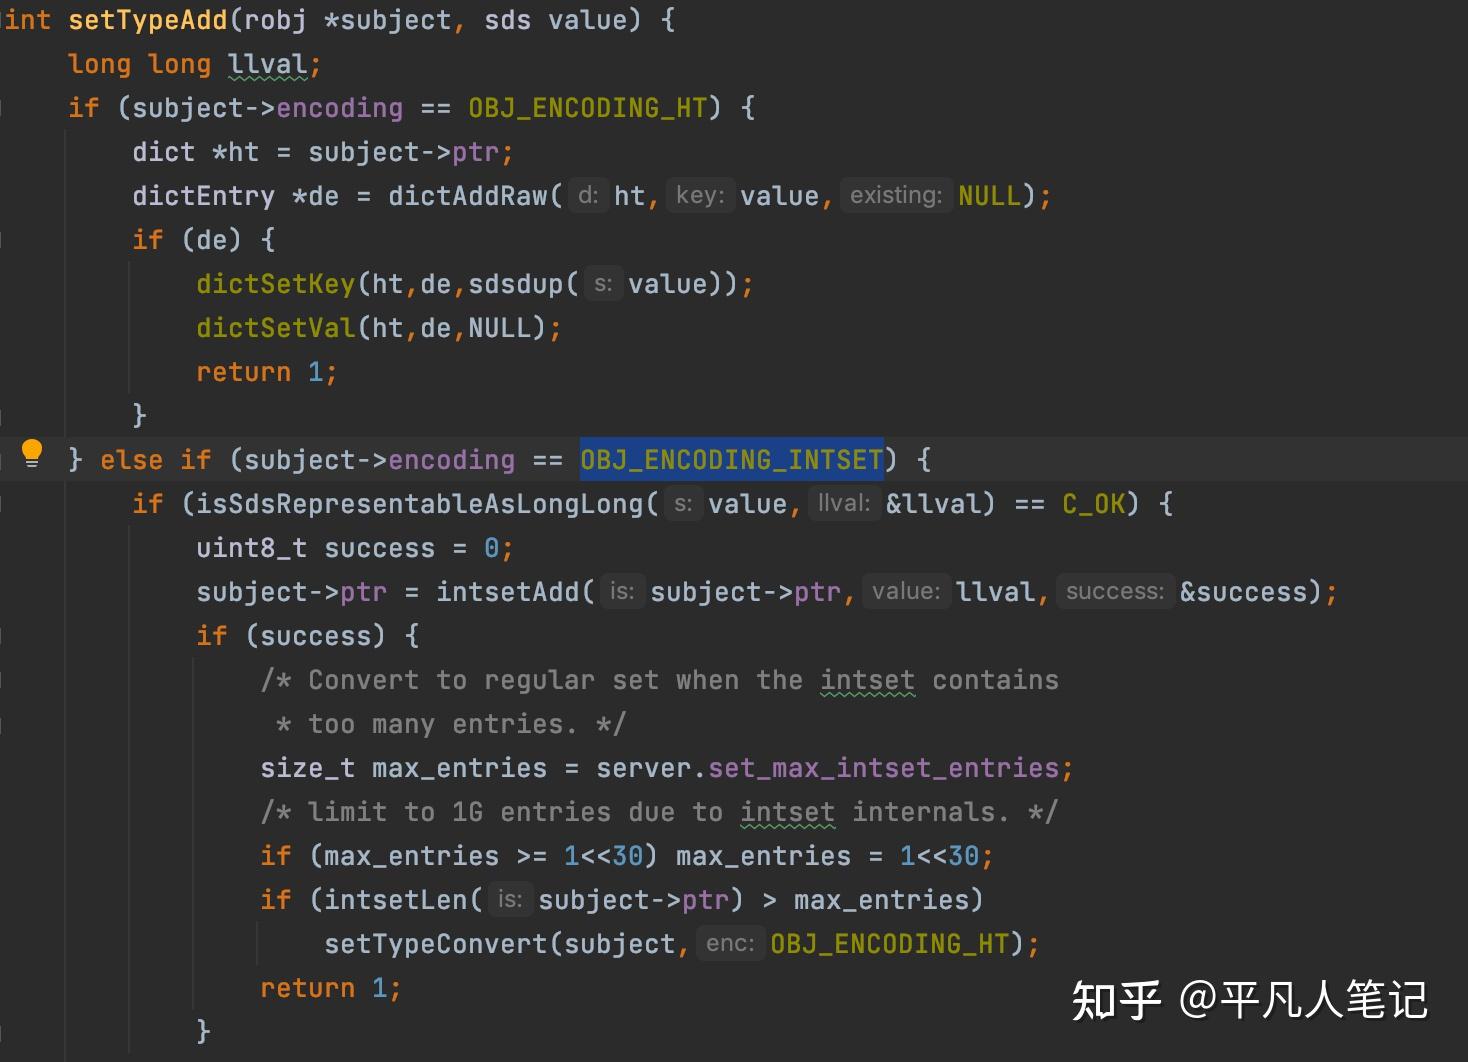Screen dimensions: 1468x1062
Task: Click the 's:' hint inside sdsdup call
Action: pos(603,283)
